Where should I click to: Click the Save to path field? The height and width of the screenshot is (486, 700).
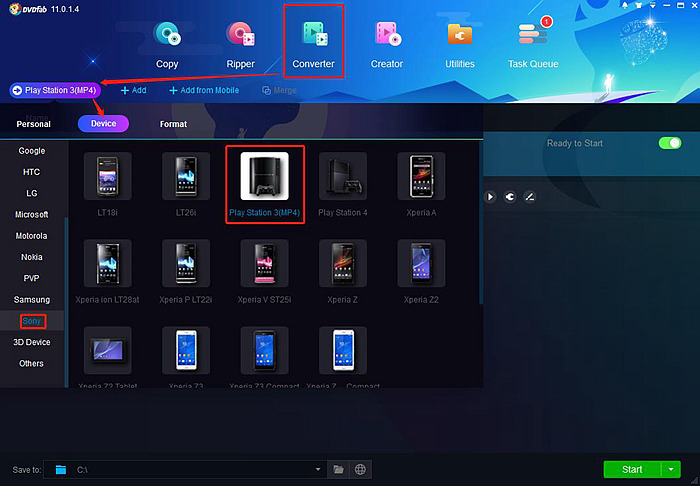point(185,469)
